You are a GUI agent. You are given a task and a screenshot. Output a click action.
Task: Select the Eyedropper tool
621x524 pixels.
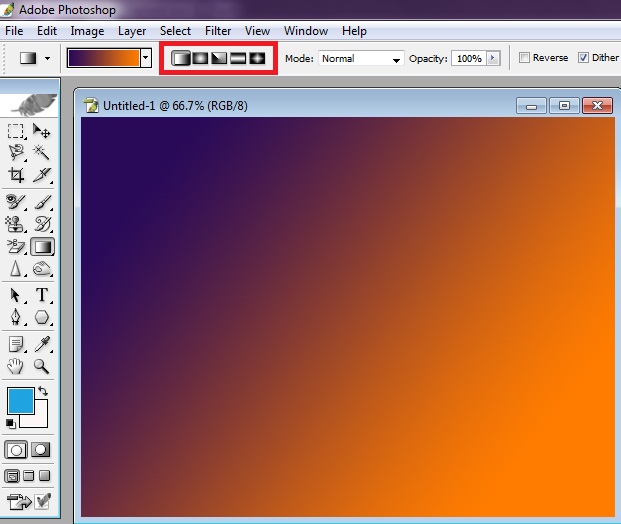tap(42, 344)
